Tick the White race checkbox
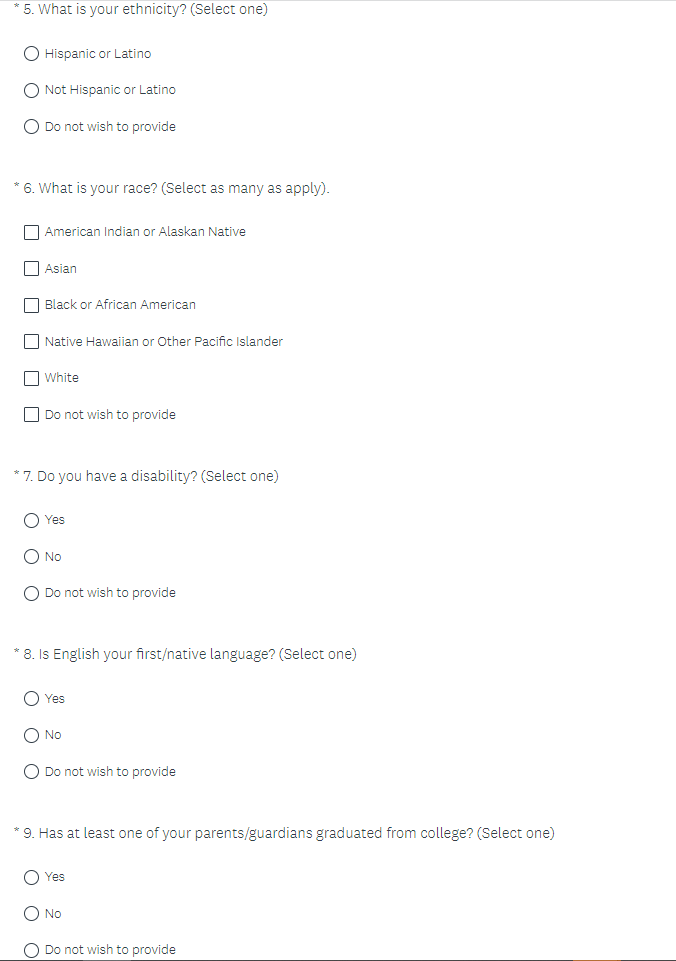Viewport: 676px width, 961px height. (x=32, y=378)
